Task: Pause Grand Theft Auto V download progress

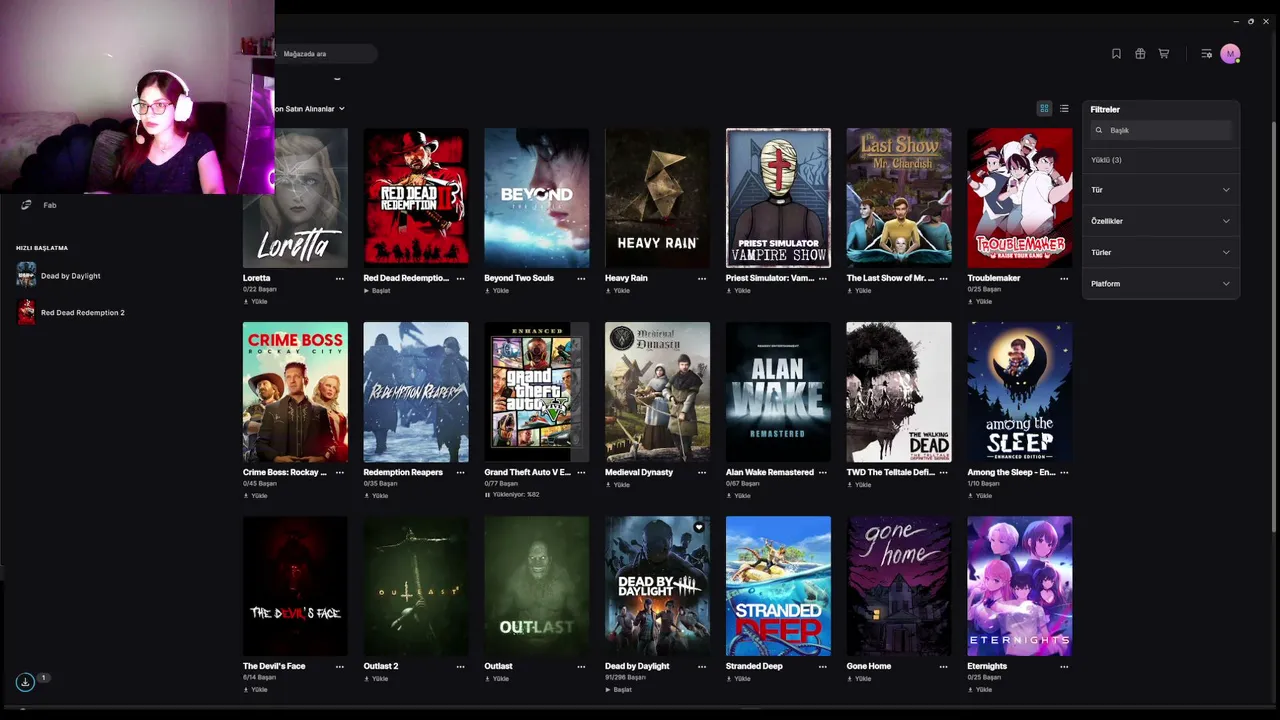Action: [x=487, y=495]
